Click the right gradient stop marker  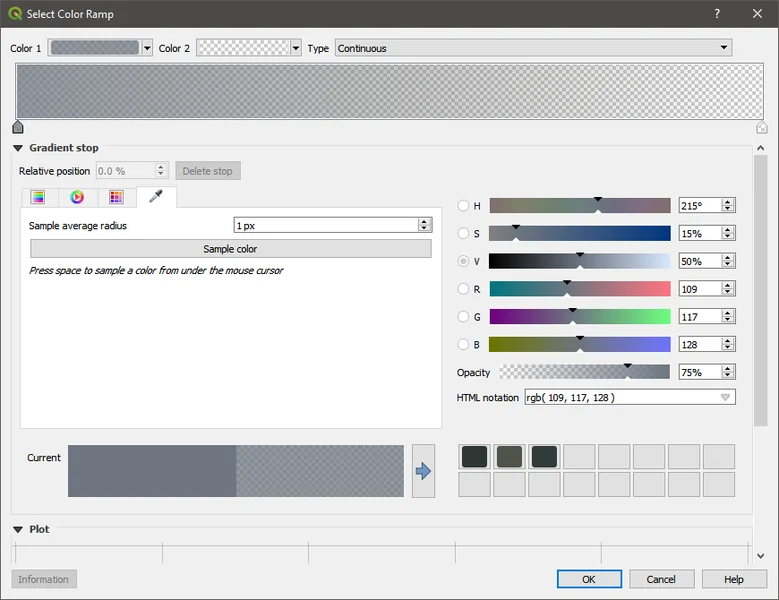click(762, 127)
